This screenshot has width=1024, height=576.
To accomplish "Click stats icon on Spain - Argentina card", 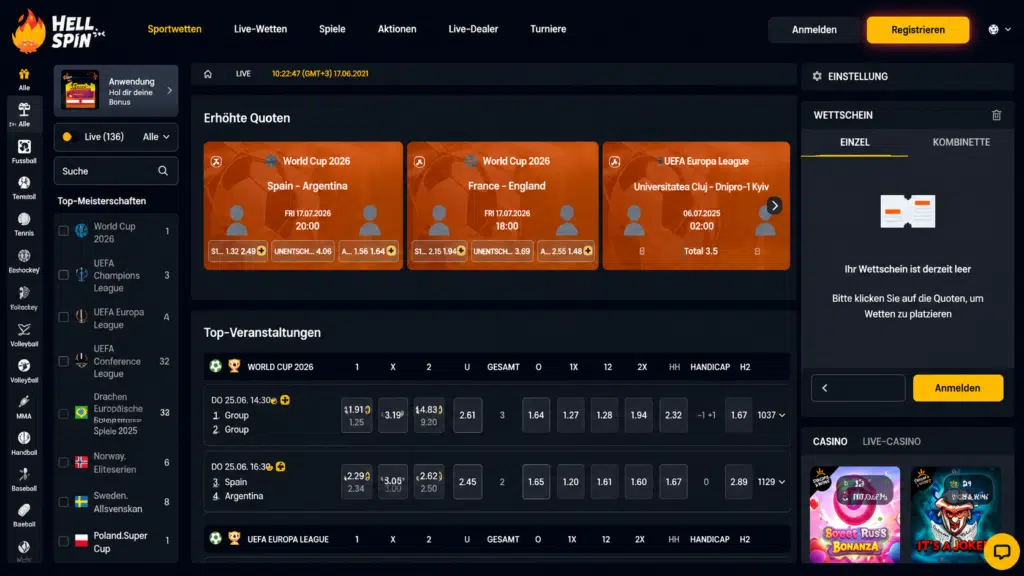I will pos(216,161).
